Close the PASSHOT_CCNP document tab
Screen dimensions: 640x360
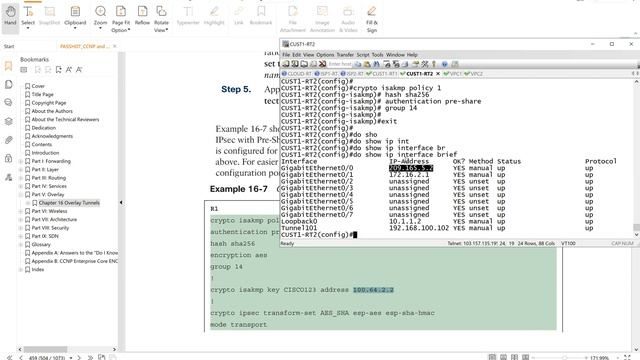115,47
